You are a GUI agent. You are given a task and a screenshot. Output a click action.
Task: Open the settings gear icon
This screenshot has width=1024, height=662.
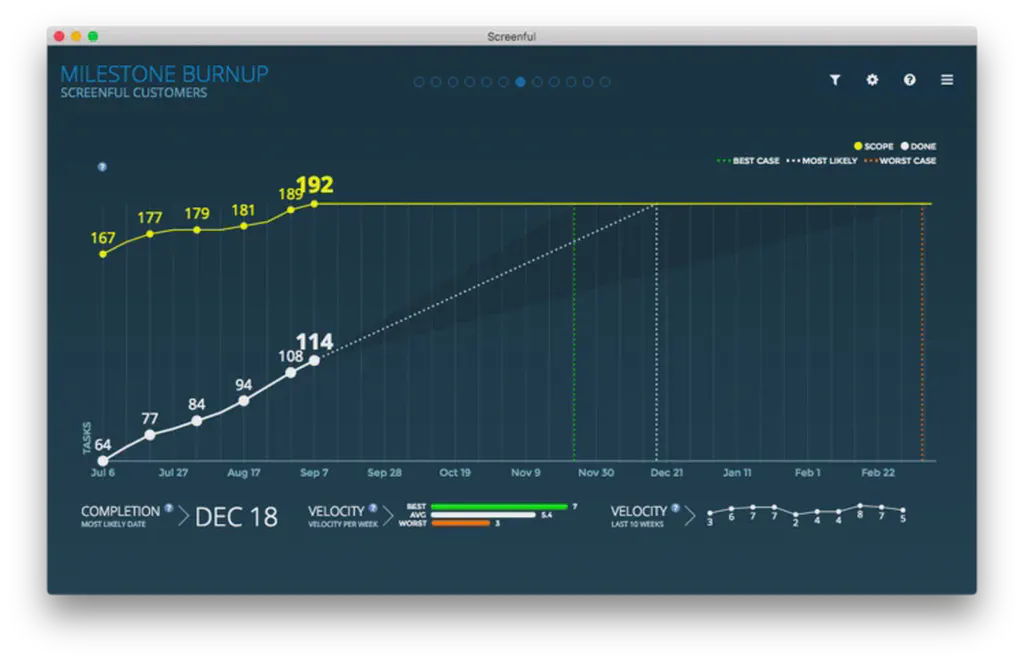coord(872,80)
